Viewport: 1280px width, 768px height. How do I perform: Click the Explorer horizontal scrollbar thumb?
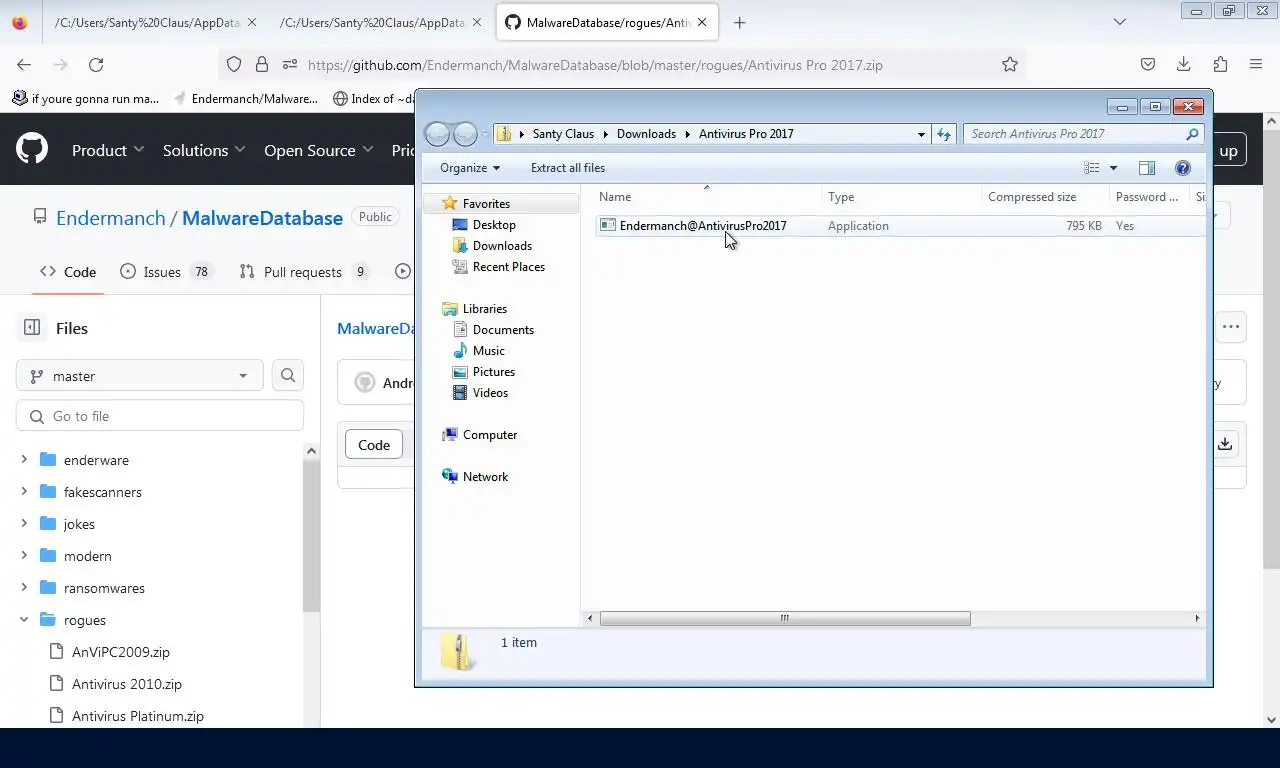pos(785,618)
